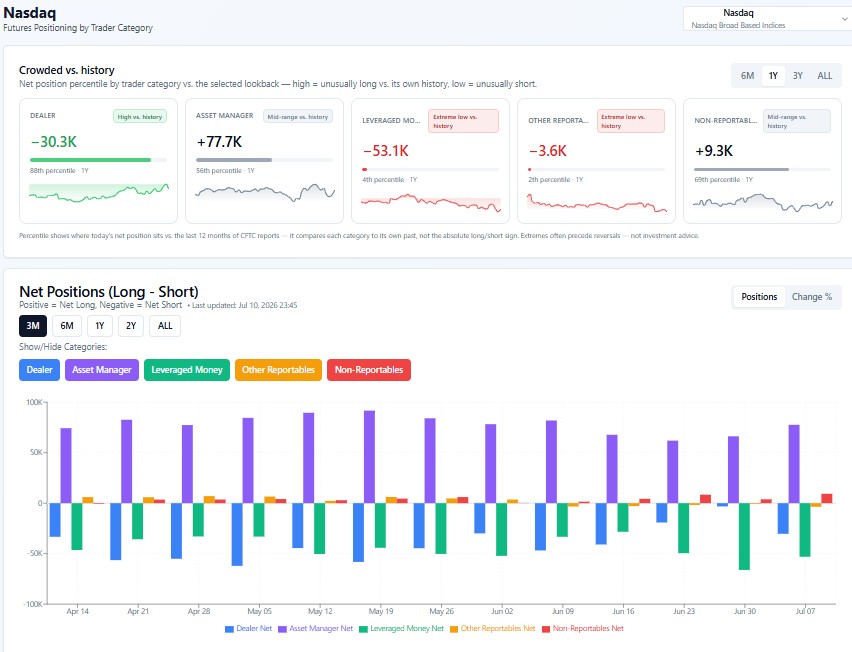Toggle Other Reportables category visibility
The image size is (852, 652).
coord(278,370)
